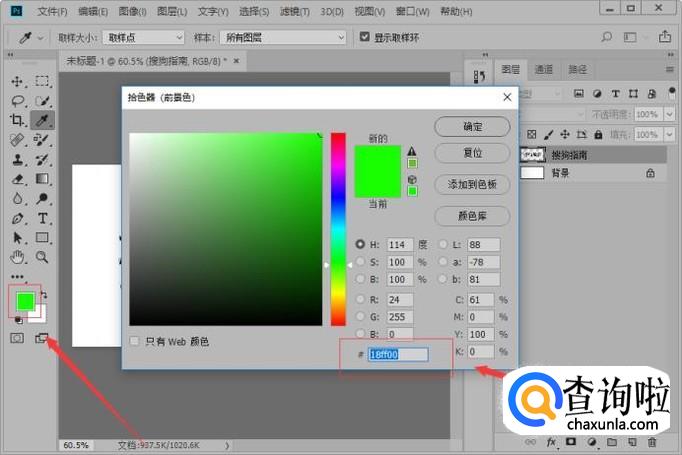The image size is (682, 455).
Task: Open the 取样大小 dropdown
Action: tap(144, 37)
